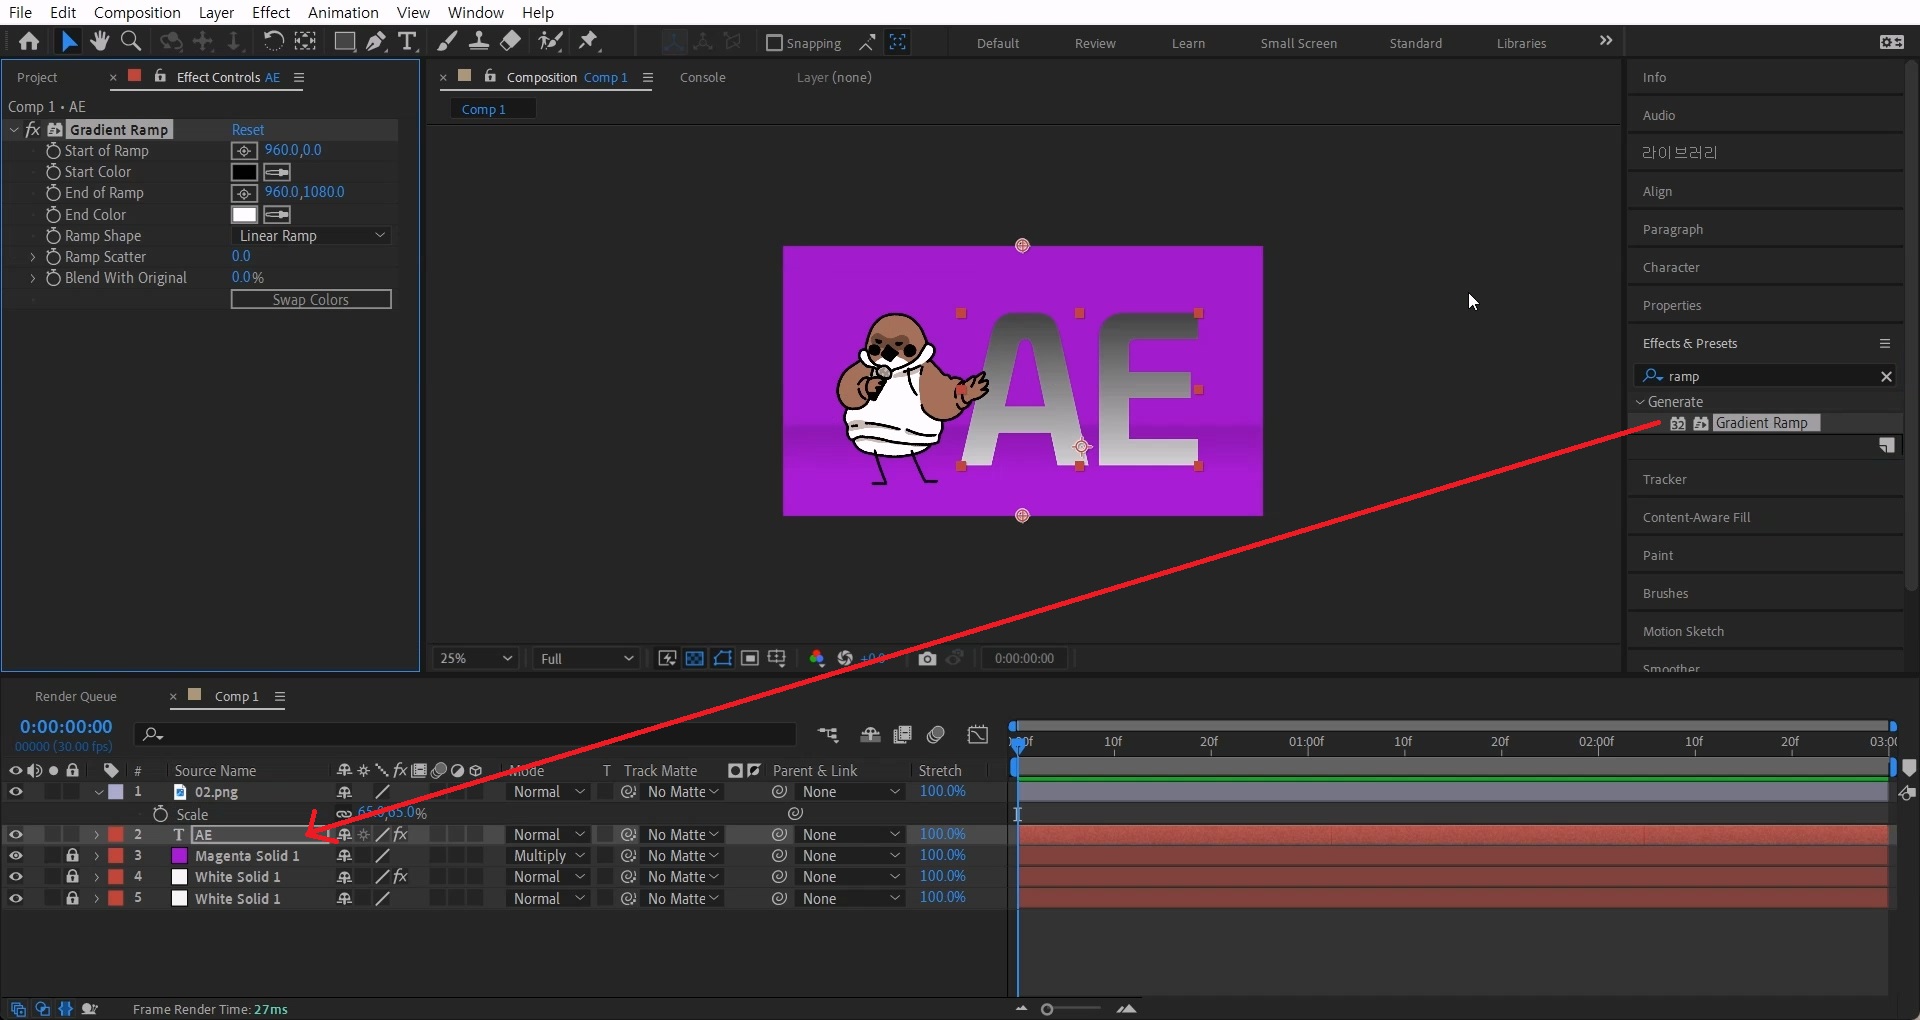The width and height of the screenshot is (1920, 1020).
Task: Click the Reset link for Gradient Ramp
Action: pos(248,130)
